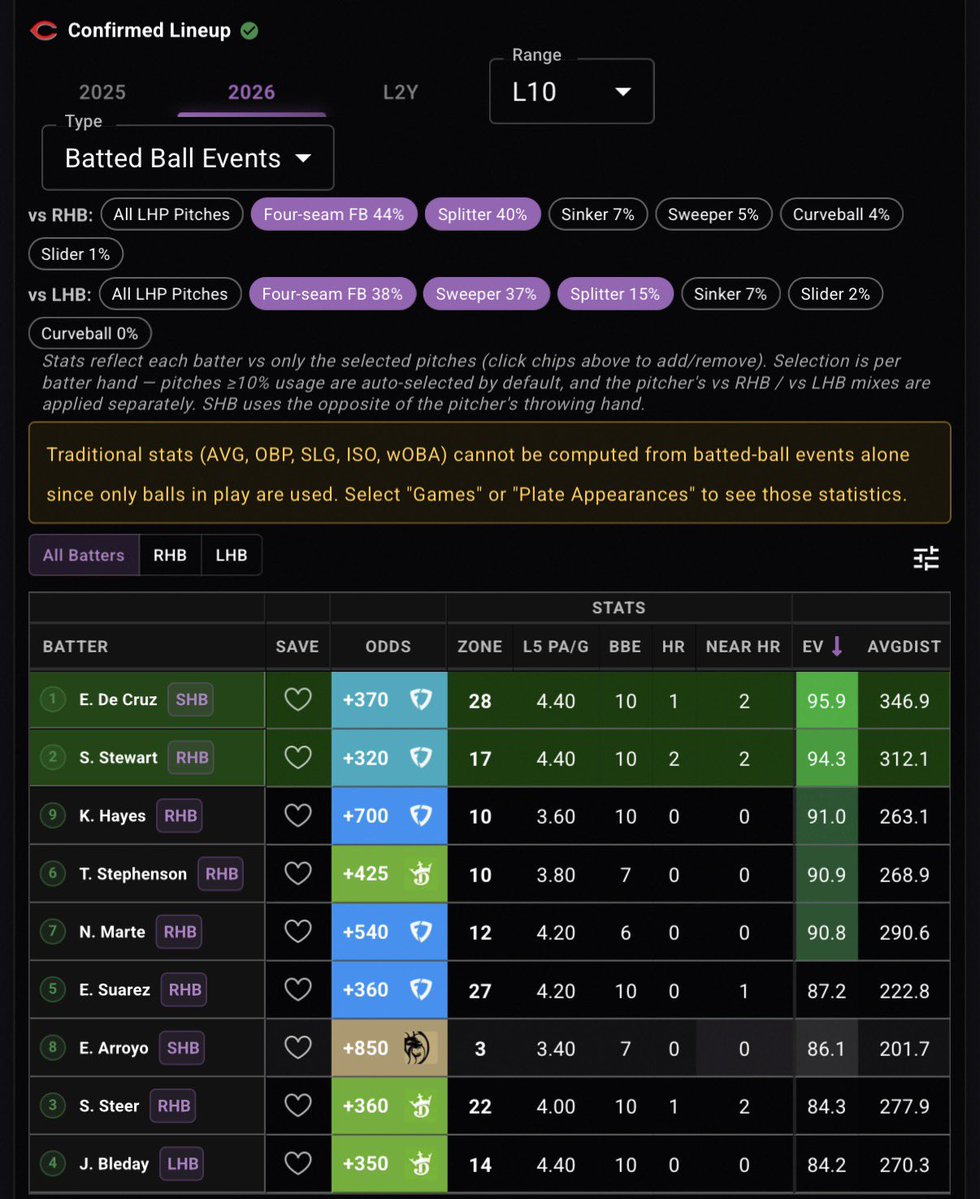980x1199 pixels.
Task: Toggle vs LHB Sinker 7% chip
Action: click(x=730, y=294)
